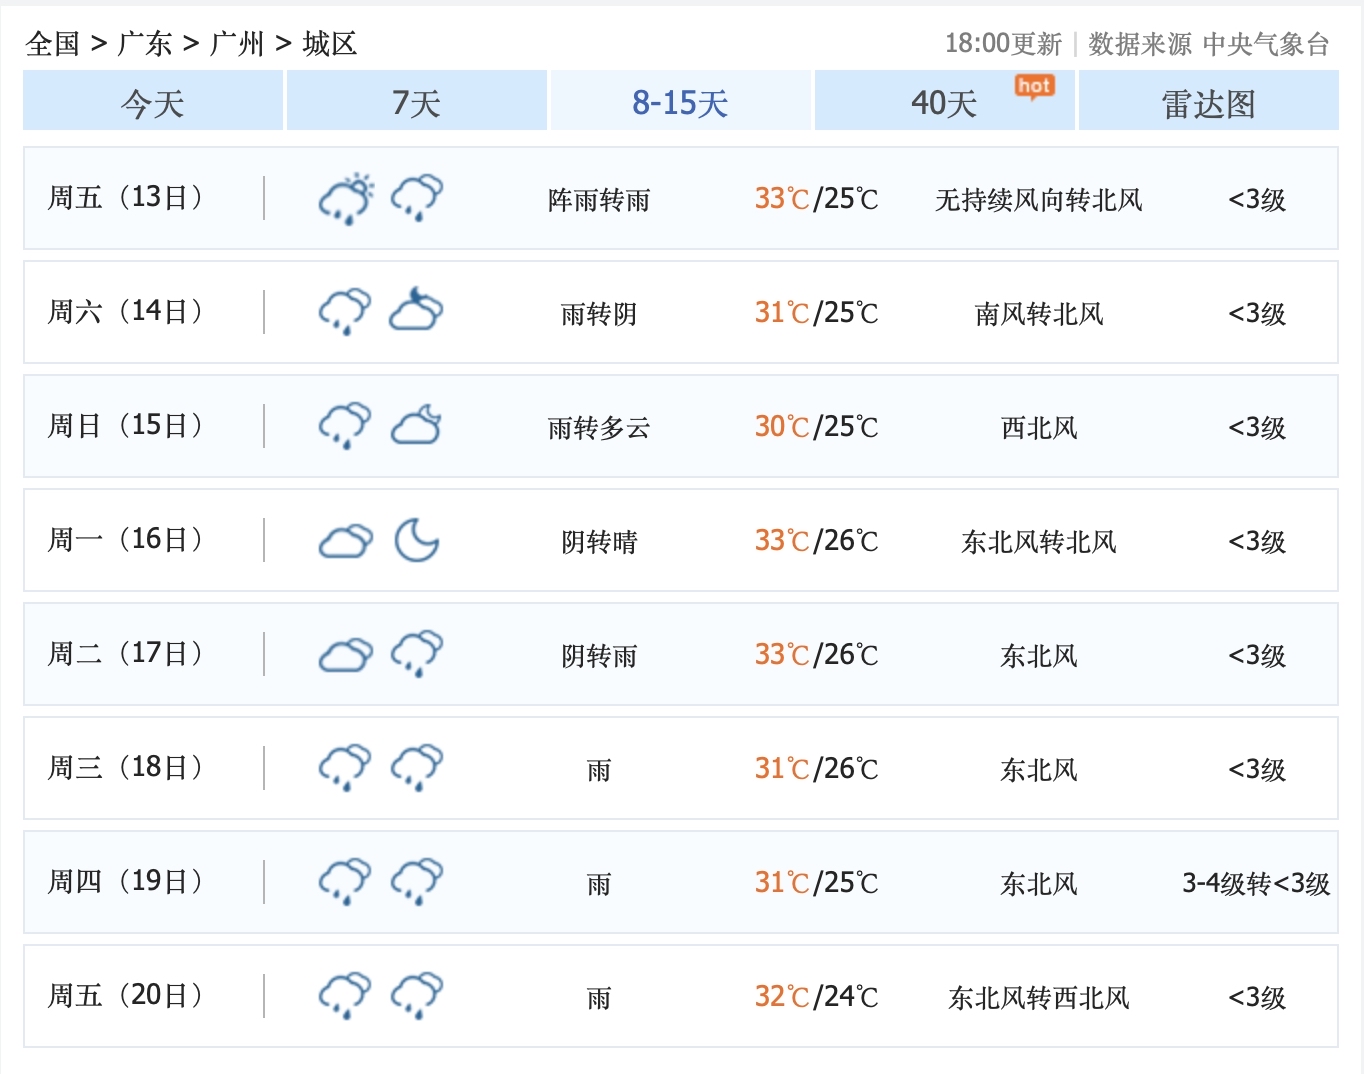Click night rain icon for 周四 19日
Viewport: 1364px width, 1074px height.
click(x=417, y=882)
